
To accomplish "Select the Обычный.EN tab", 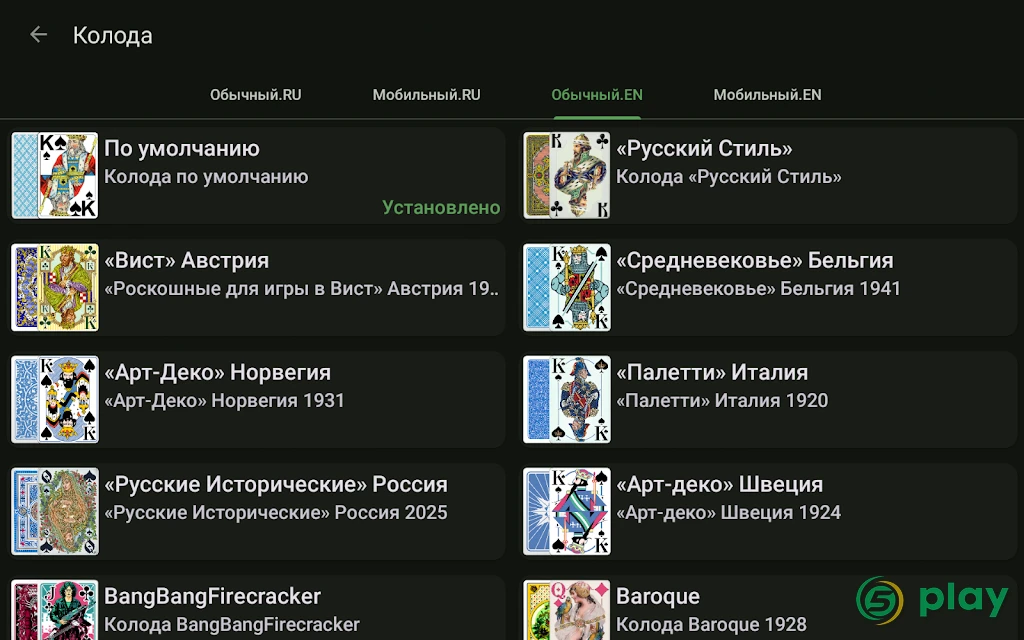I will coord(597,95).
